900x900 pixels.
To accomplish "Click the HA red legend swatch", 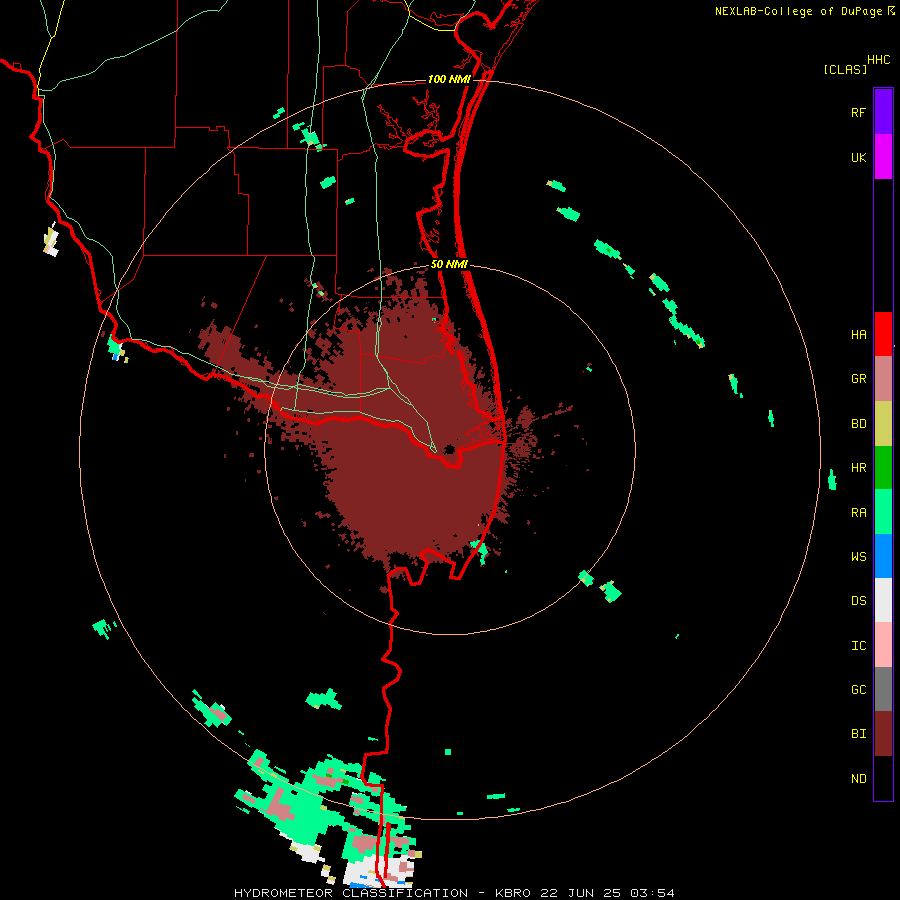I will (x=883, y=334).
